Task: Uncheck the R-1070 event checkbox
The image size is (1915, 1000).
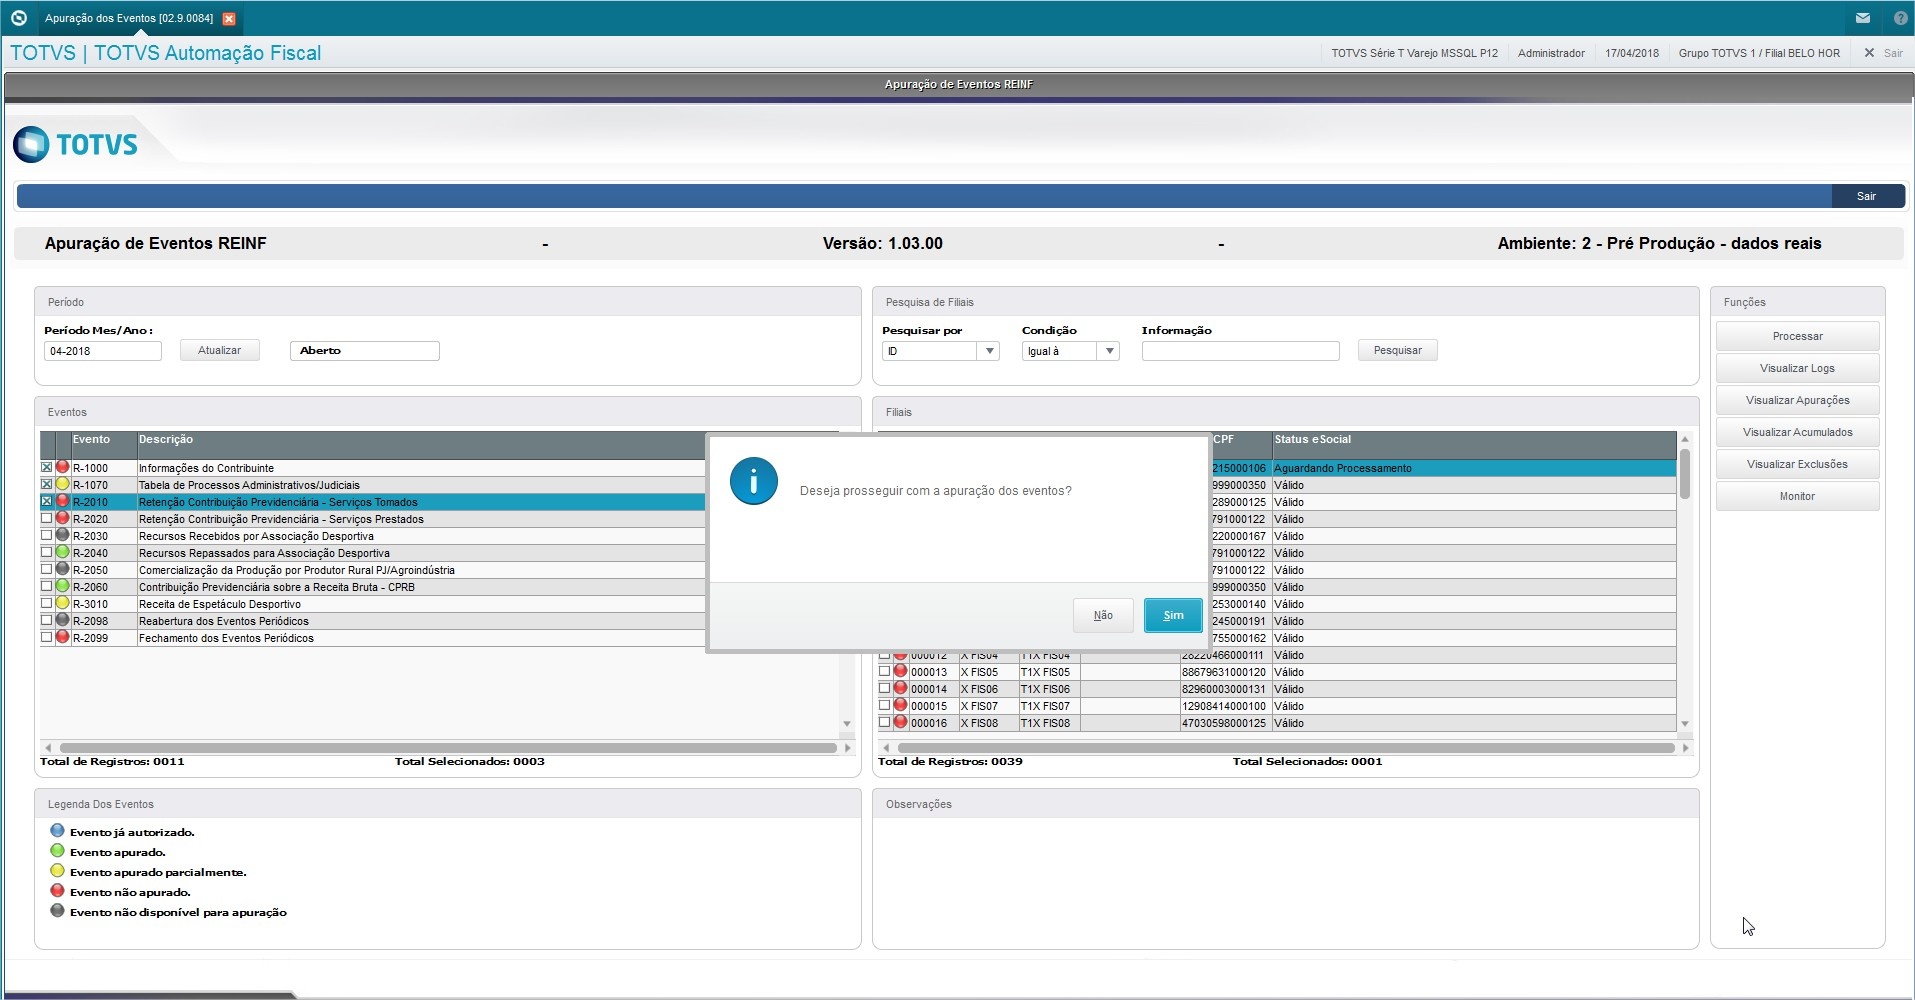Action: click(46, 484)
